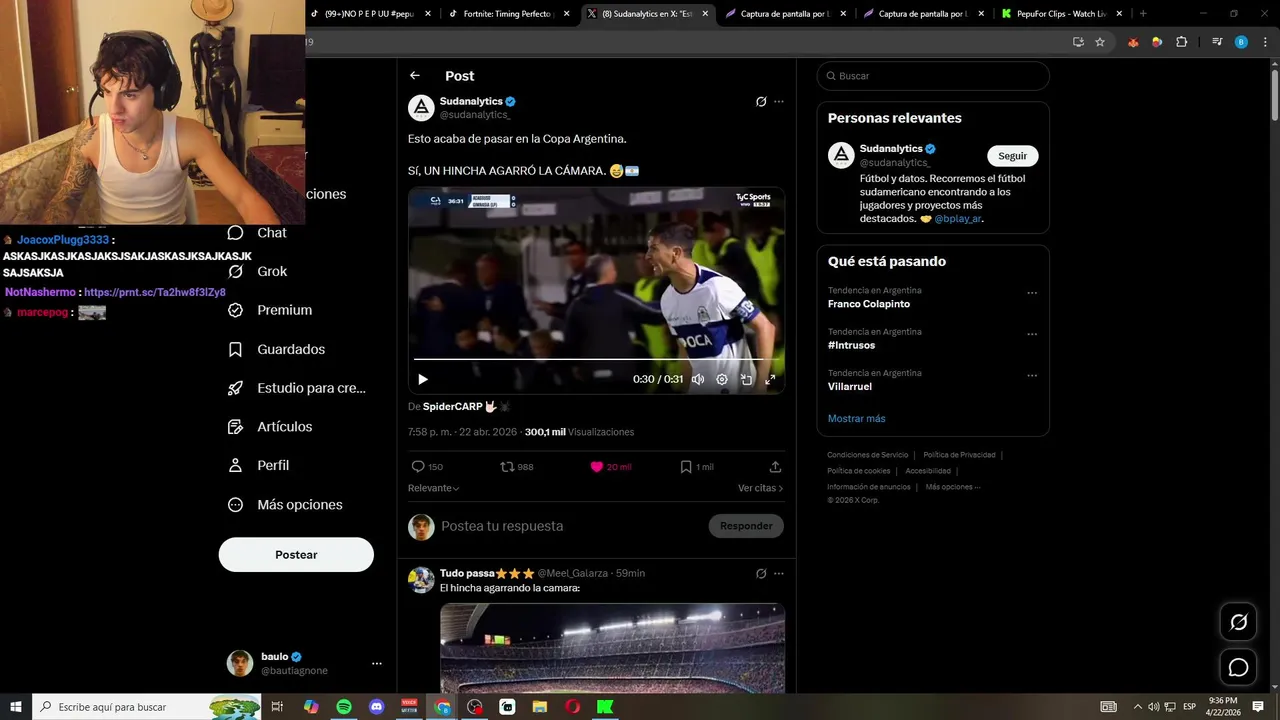The image size is (1280, 720).
Task: Open three-dot menu on Tudo passa reply
Action: (x=779, y=574)
